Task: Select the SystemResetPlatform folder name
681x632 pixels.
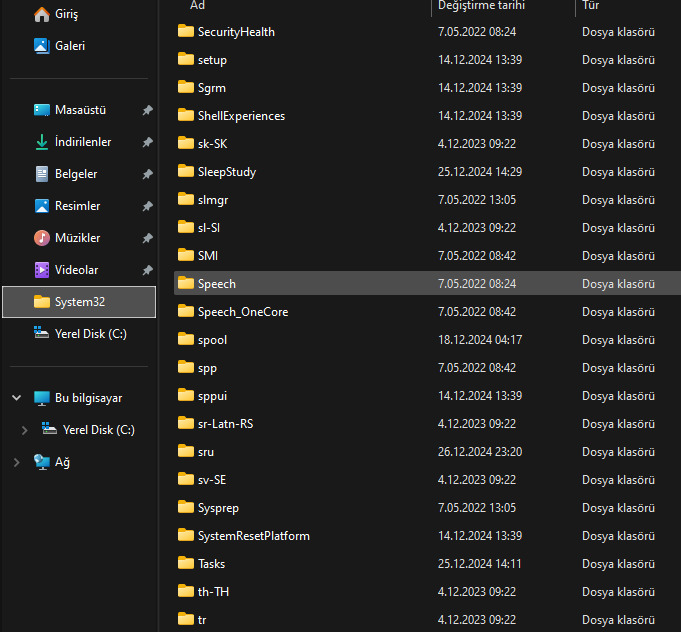Action: coord(254,536)
